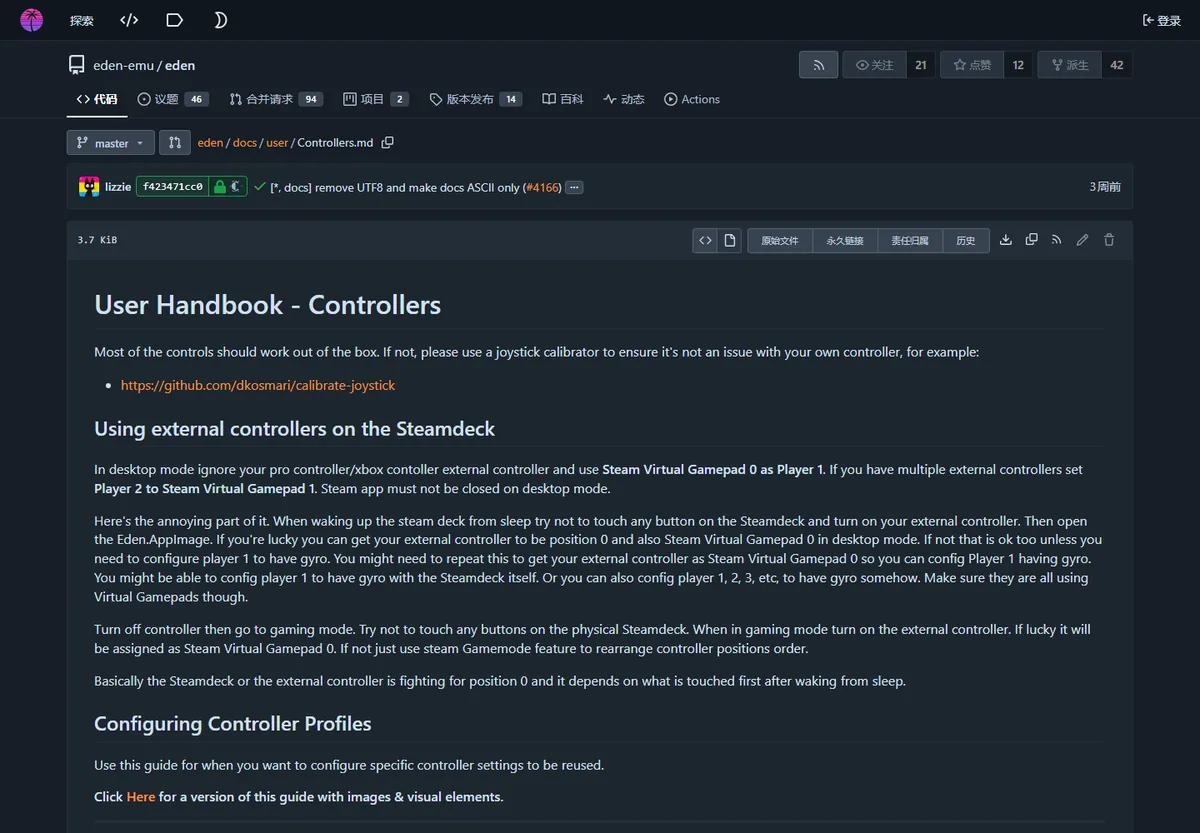Click the eden breadcrumb link
The width and height of the screenshot is (1200, 833).
(x=210, y=143)
